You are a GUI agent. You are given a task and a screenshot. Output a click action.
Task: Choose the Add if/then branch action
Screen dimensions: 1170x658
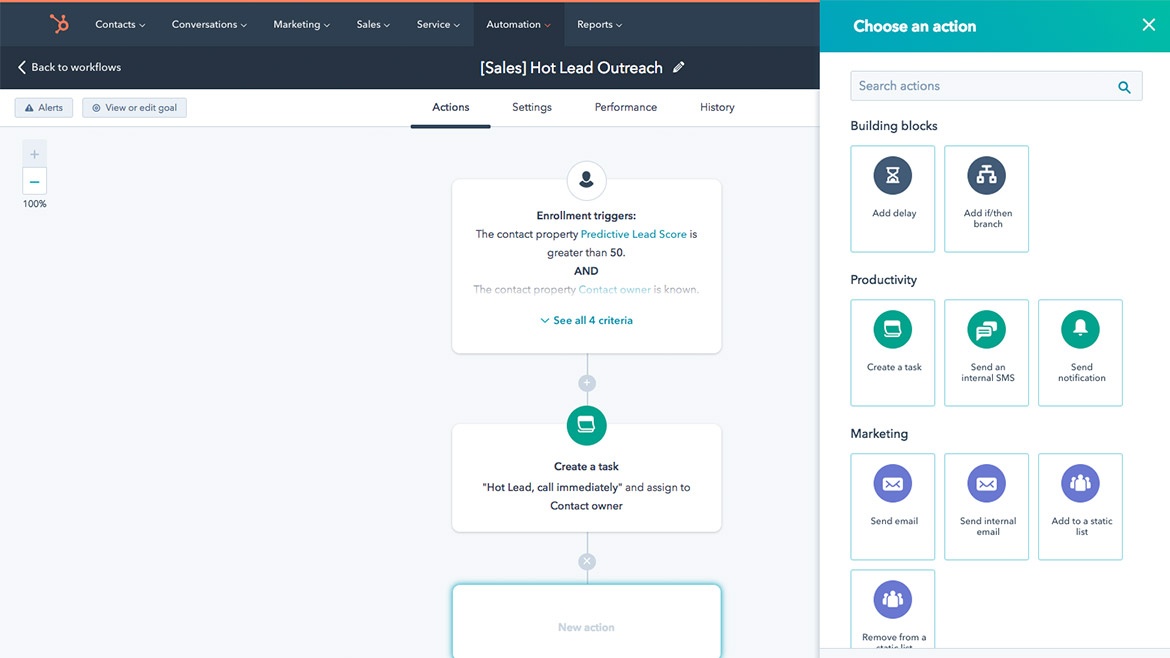987,198
